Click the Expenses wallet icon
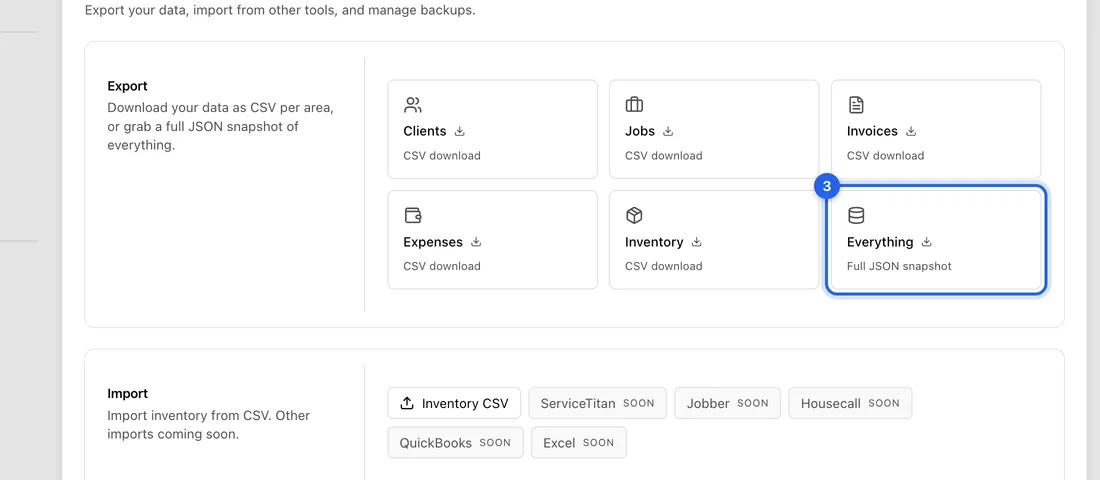Viewport: 1100px width, 480px height. point(412,215)
